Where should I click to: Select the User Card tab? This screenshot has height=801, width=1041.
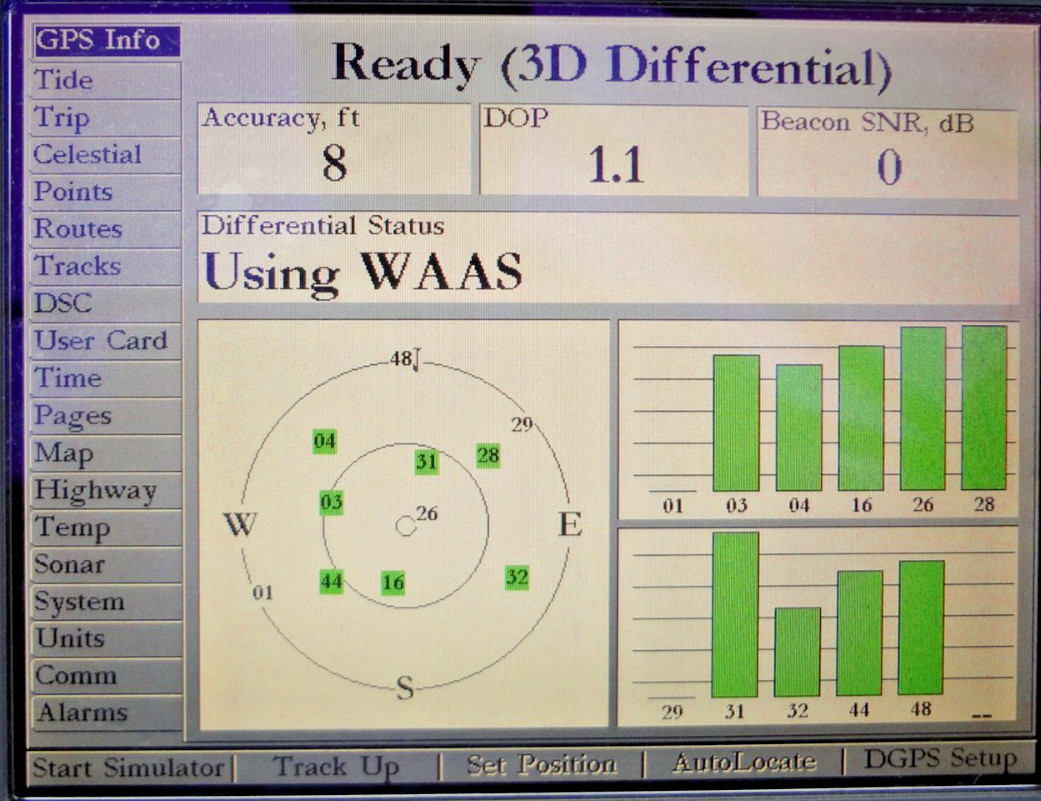(x=106, y=341)
